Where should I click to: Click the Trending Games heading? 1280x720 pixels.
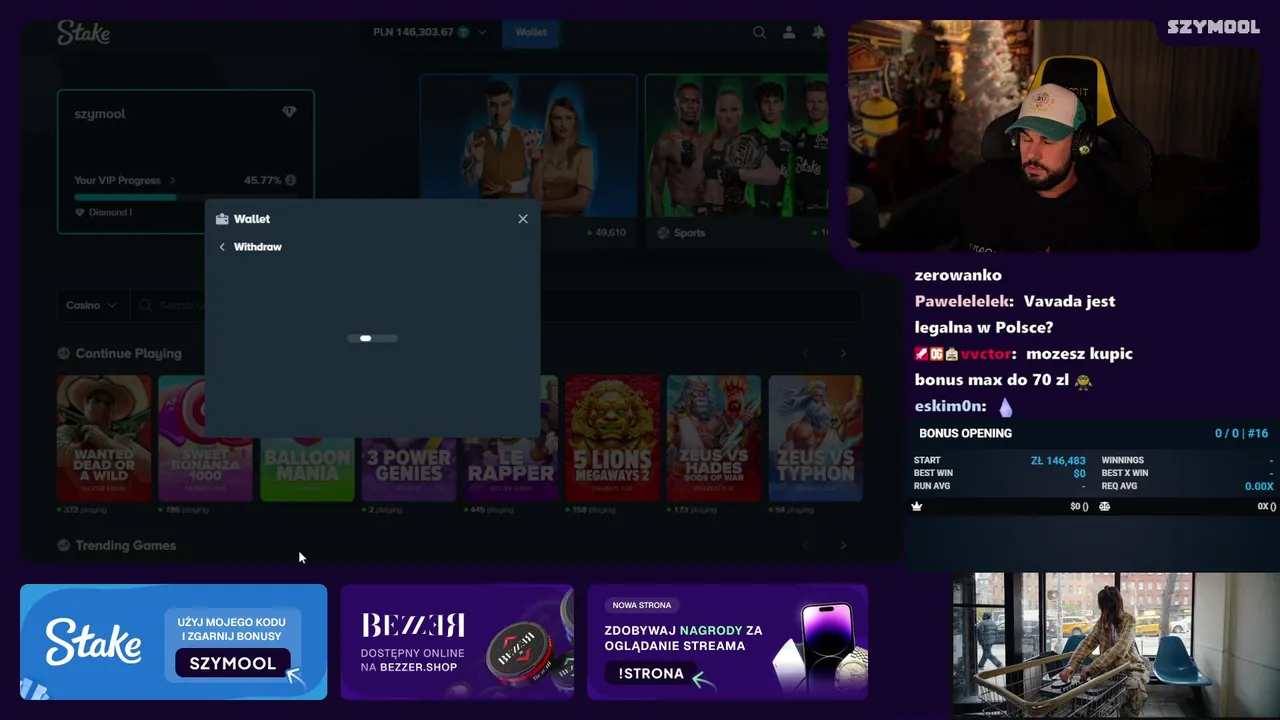click(125, 545)
